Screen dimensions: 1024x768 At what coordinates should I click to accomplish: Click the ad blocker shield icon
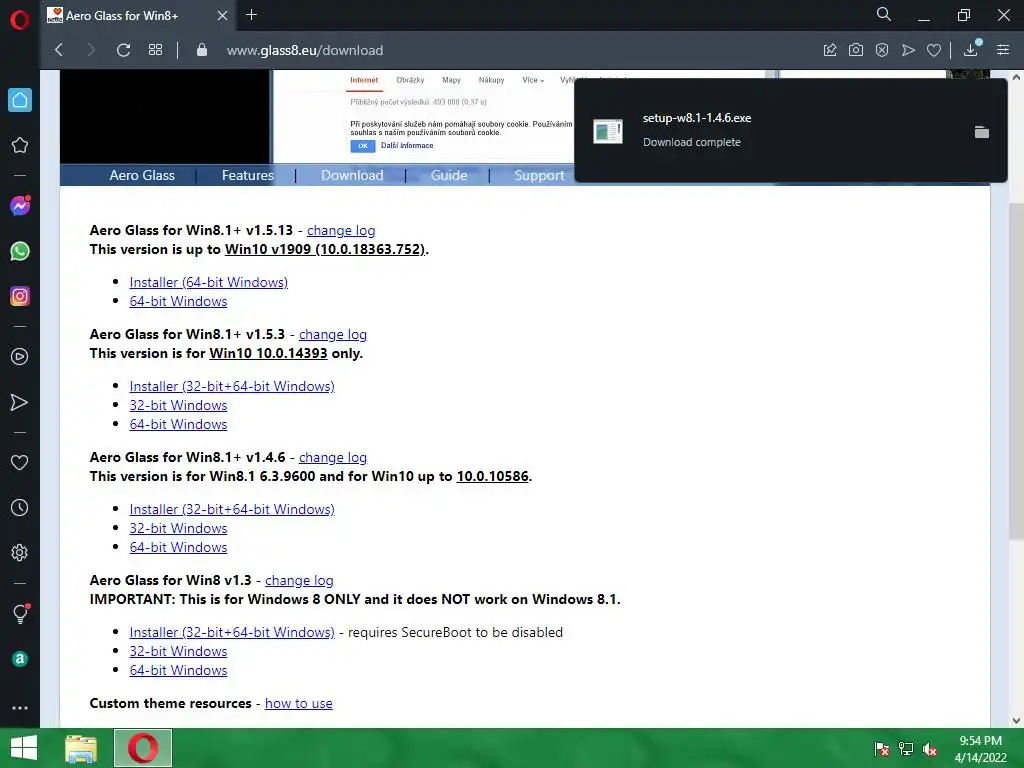[882, 50]
